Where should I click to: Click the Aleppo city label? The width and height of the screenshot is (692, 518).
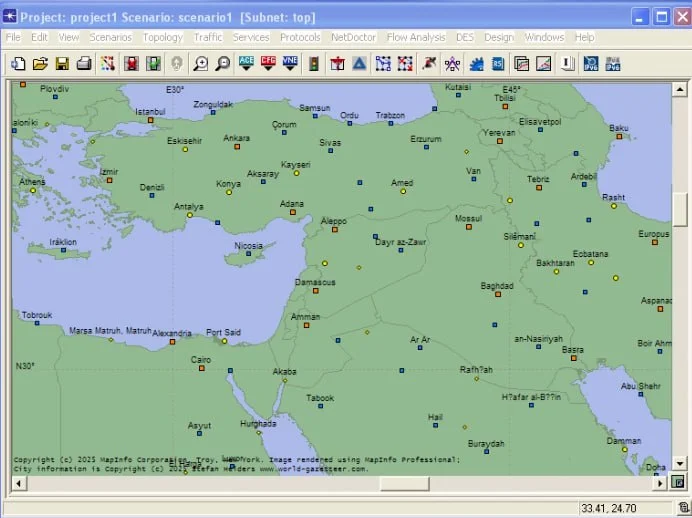tap(334, 221)
